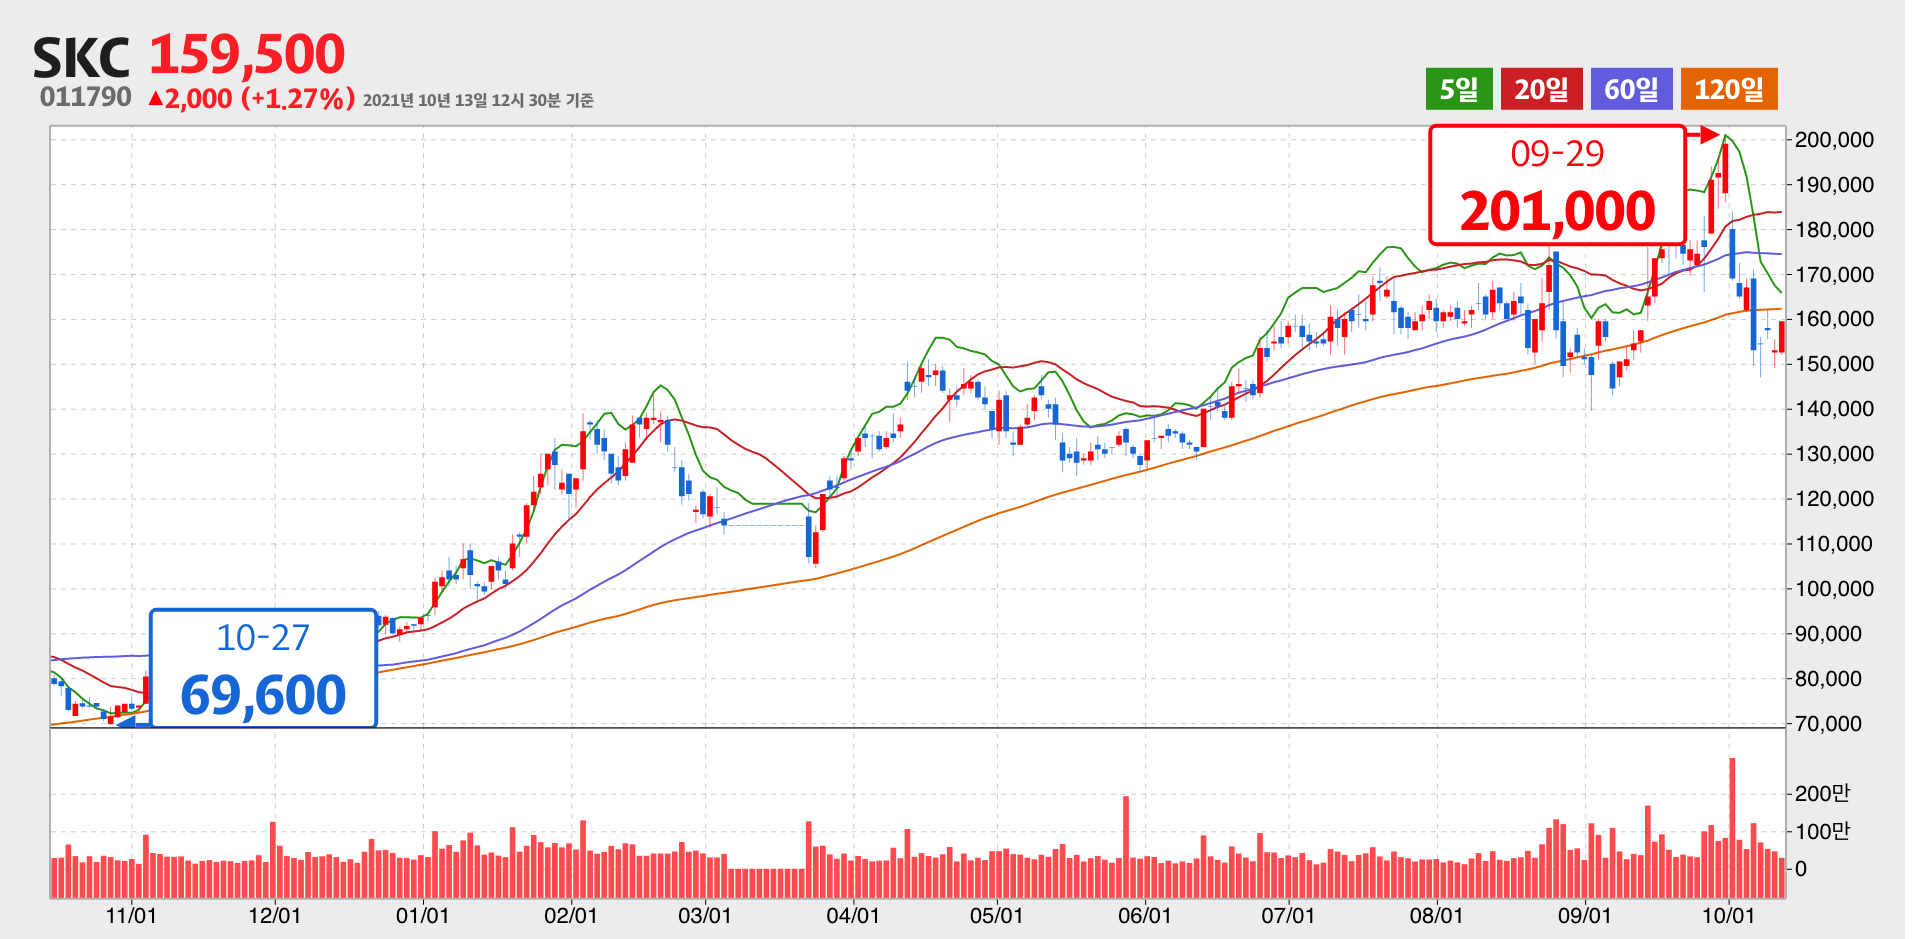
Task: Click the 80,000 price axis label
Action: pos(1829,678)
